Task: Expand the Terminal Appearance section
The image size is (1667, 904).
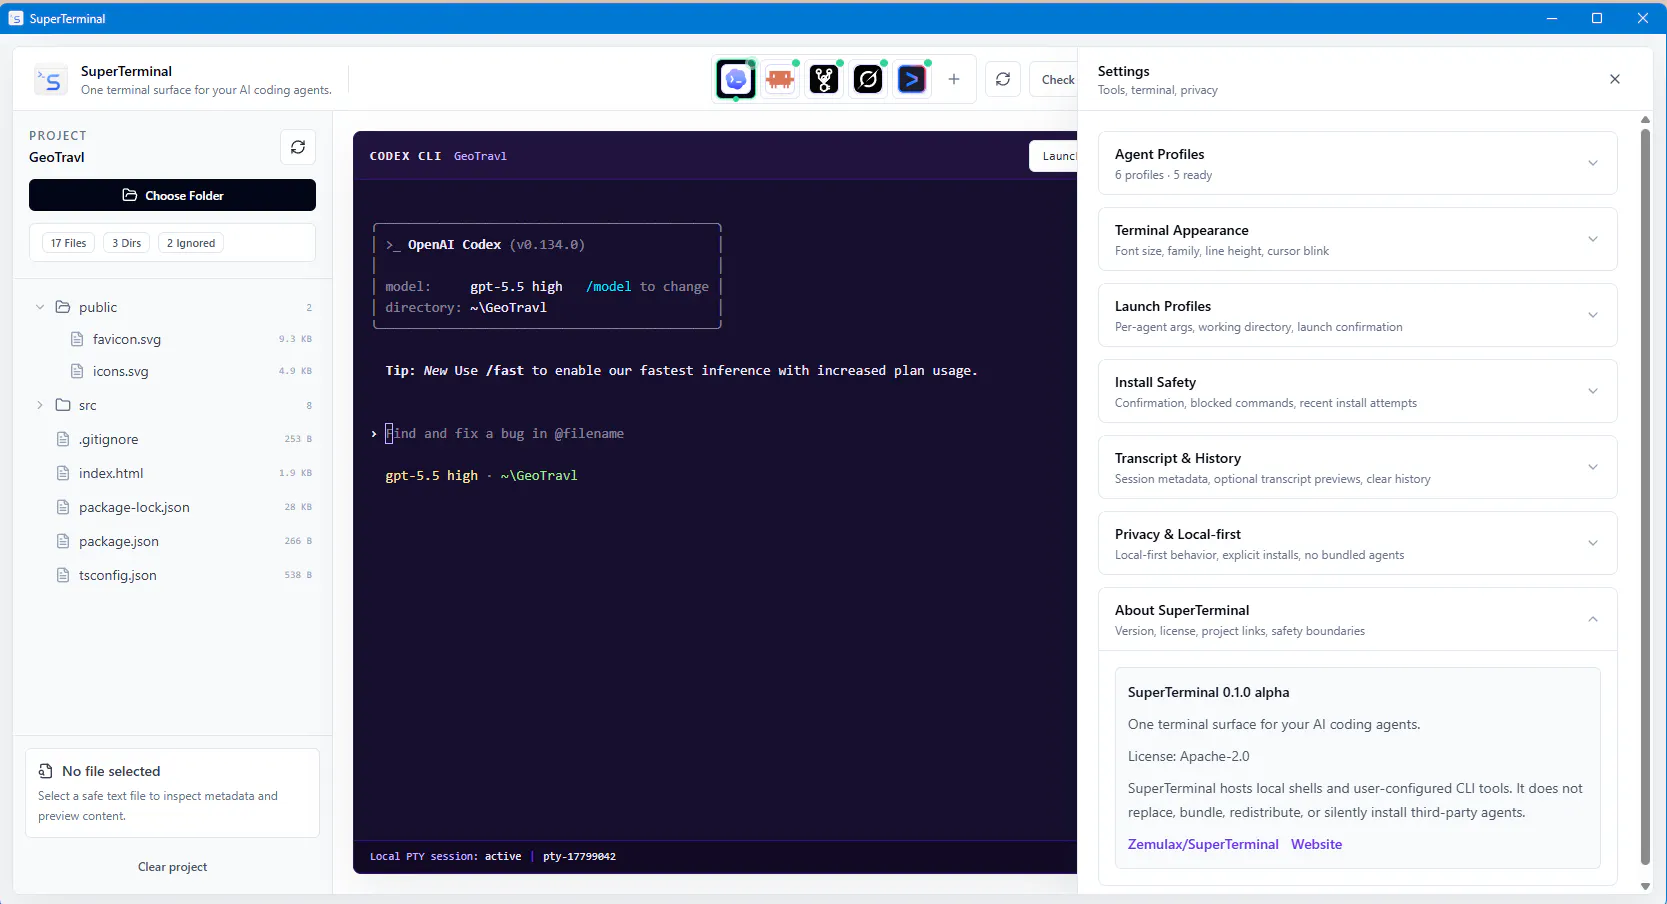Action: click(x=1357, y=239)
